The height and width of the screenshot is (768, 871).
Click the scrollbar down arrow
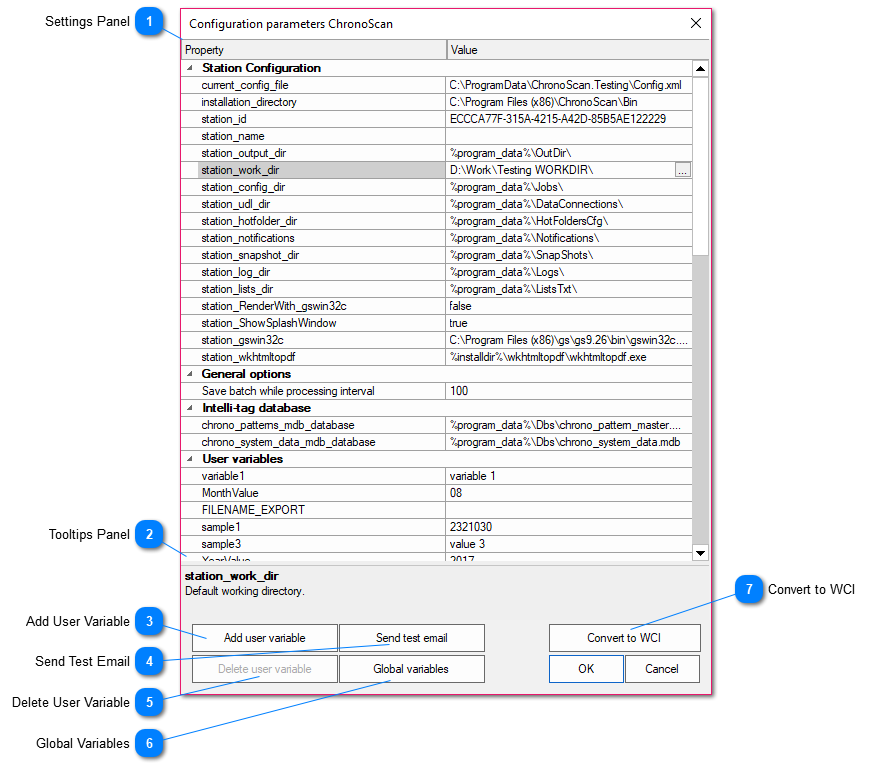click(x=700, y=553)
